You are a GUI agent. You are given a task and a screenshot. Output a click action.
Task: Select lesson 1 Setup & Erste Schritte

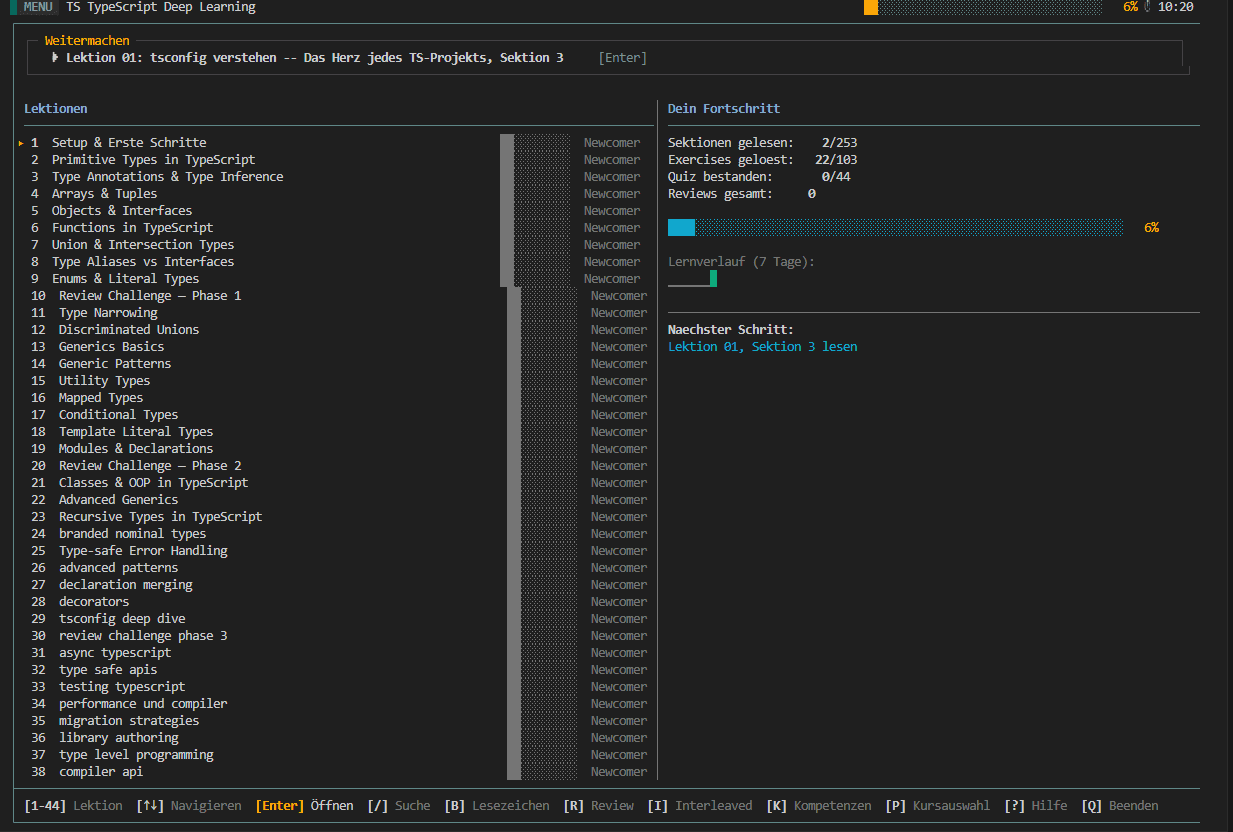[335, 143]
